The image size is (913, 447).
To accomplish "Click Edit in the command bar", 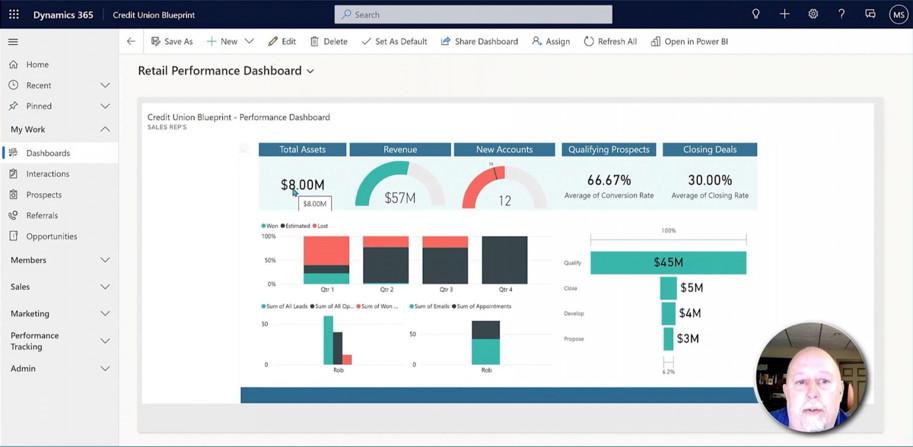I will pyautogui.click(x=282, y=41).
